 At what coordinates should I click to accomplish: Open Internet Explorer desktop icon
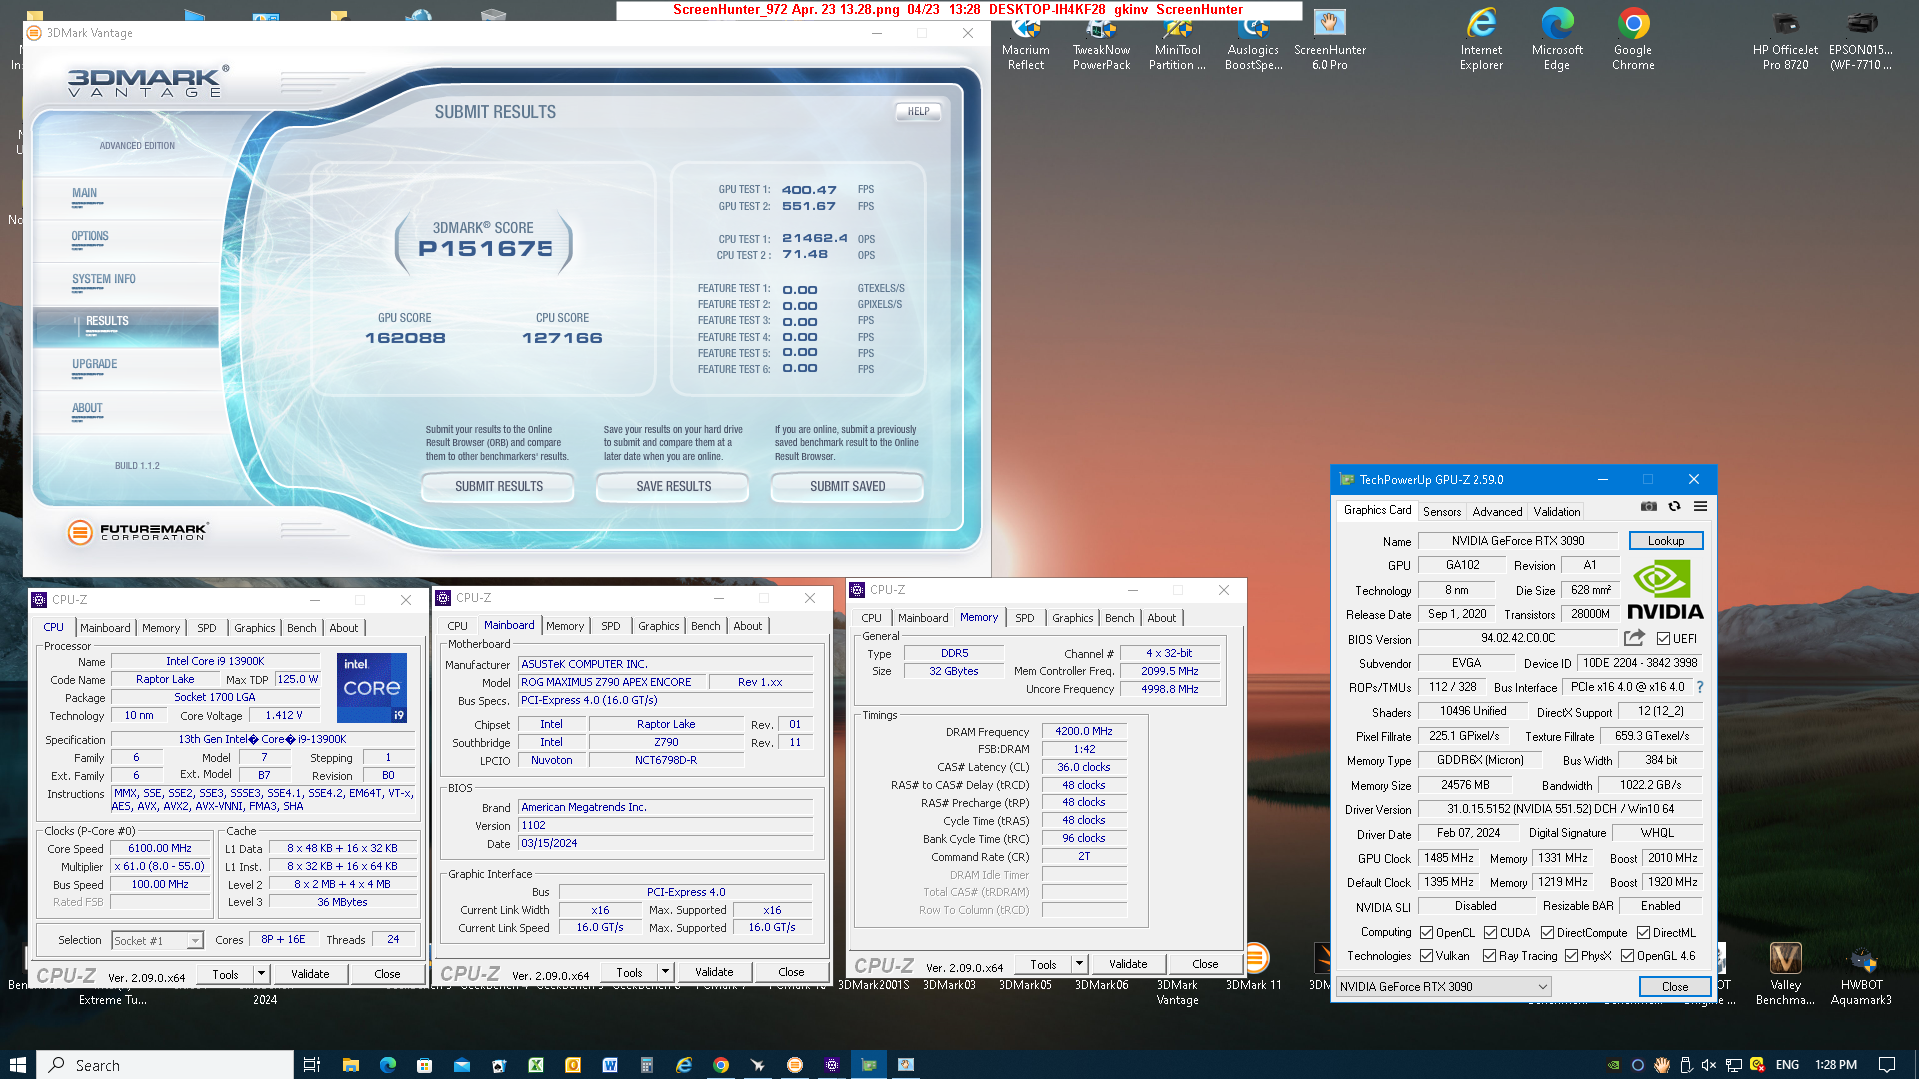1482,40
